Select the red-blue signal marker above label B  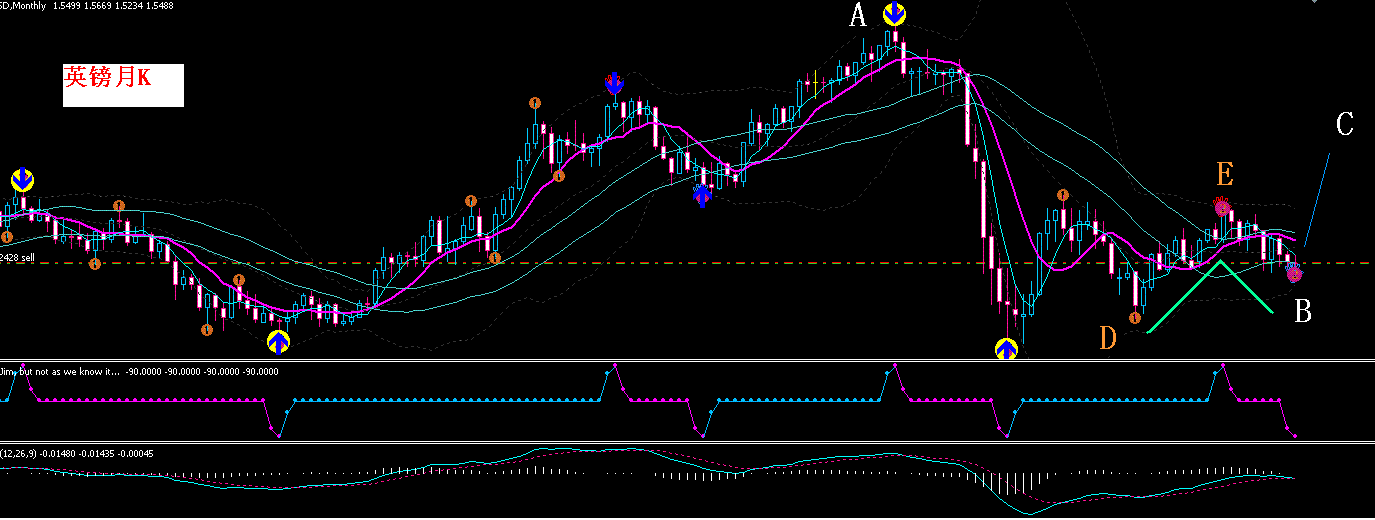coord(1293,272)
